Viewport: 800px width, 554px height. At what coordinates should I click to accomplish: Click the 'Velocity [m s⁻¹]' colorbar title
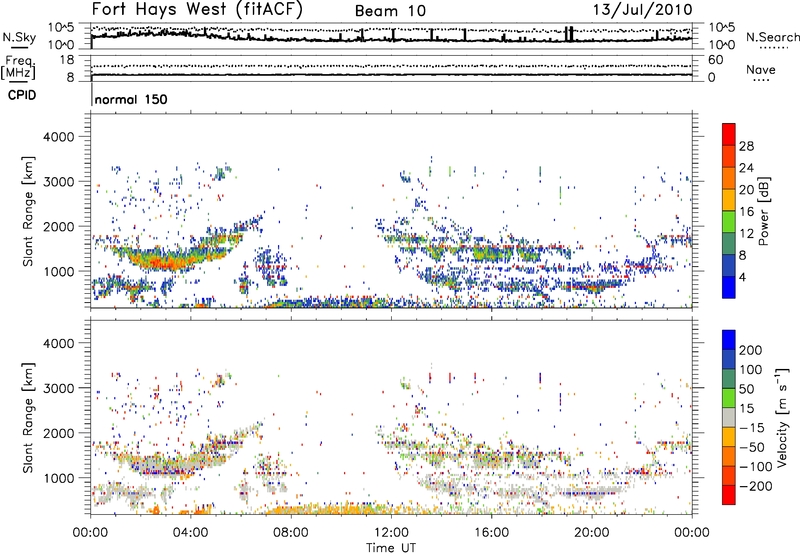tap(781, 417)
